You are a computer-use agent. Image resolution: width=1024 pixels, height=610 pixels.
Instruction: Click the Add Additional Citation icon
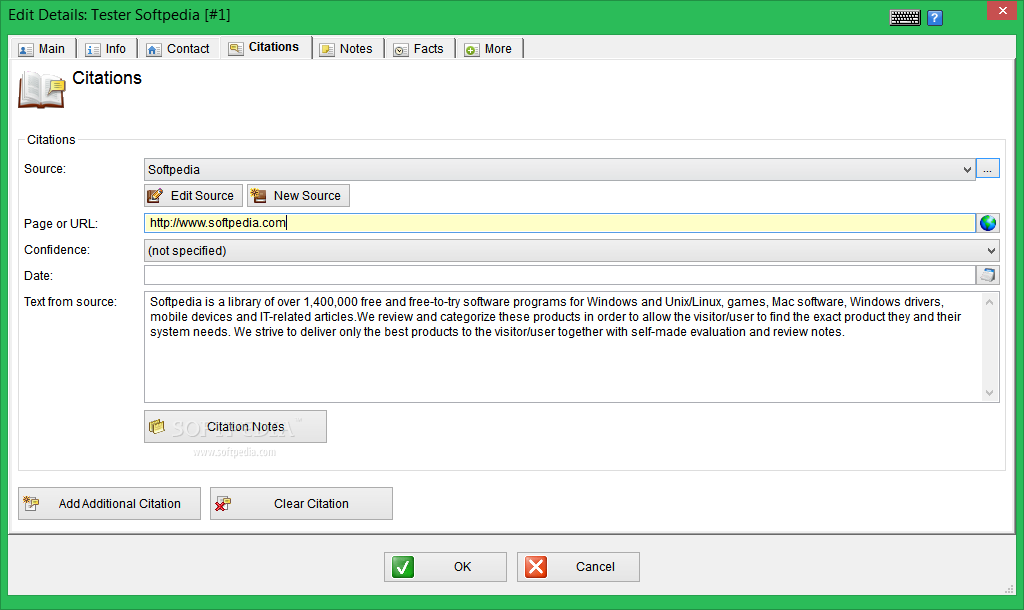(31, 504)
